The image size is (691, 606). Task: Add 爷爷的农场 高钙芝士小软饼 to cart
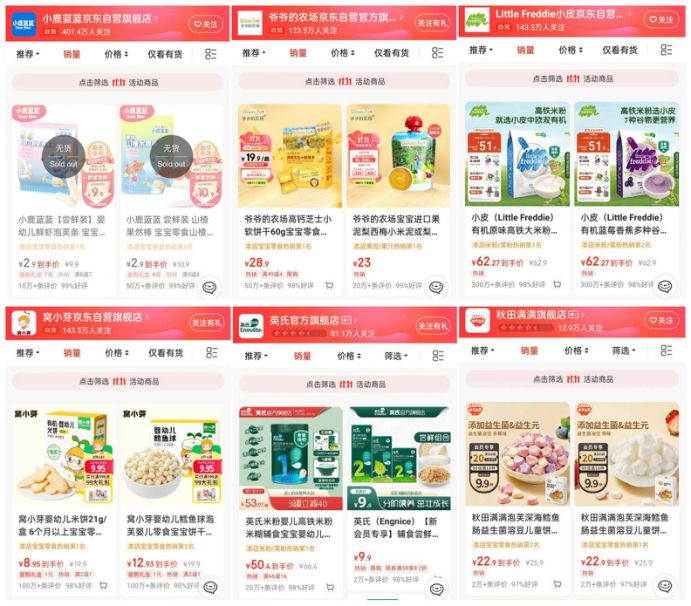329,286
